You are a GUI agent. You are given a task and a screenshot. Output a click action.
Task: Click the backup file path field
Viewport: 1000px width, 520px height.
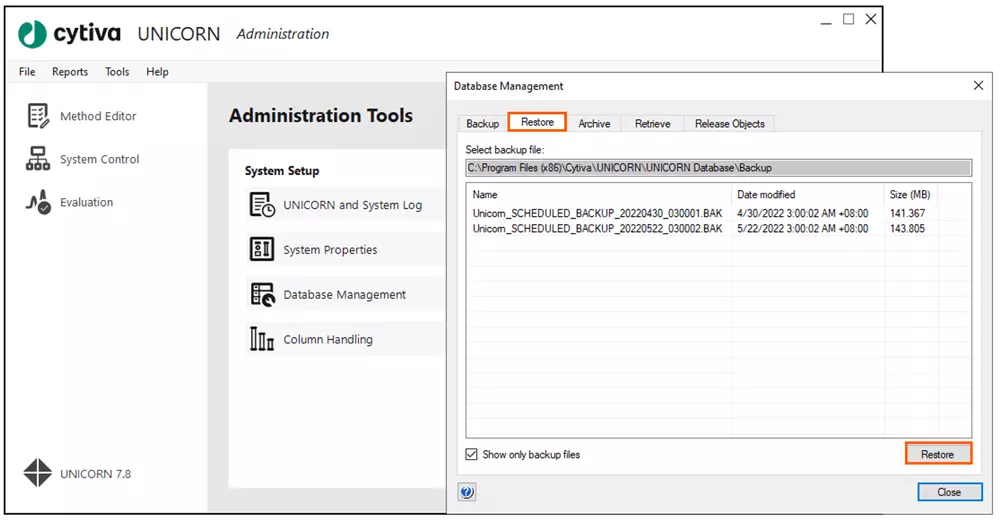(719, 168)
